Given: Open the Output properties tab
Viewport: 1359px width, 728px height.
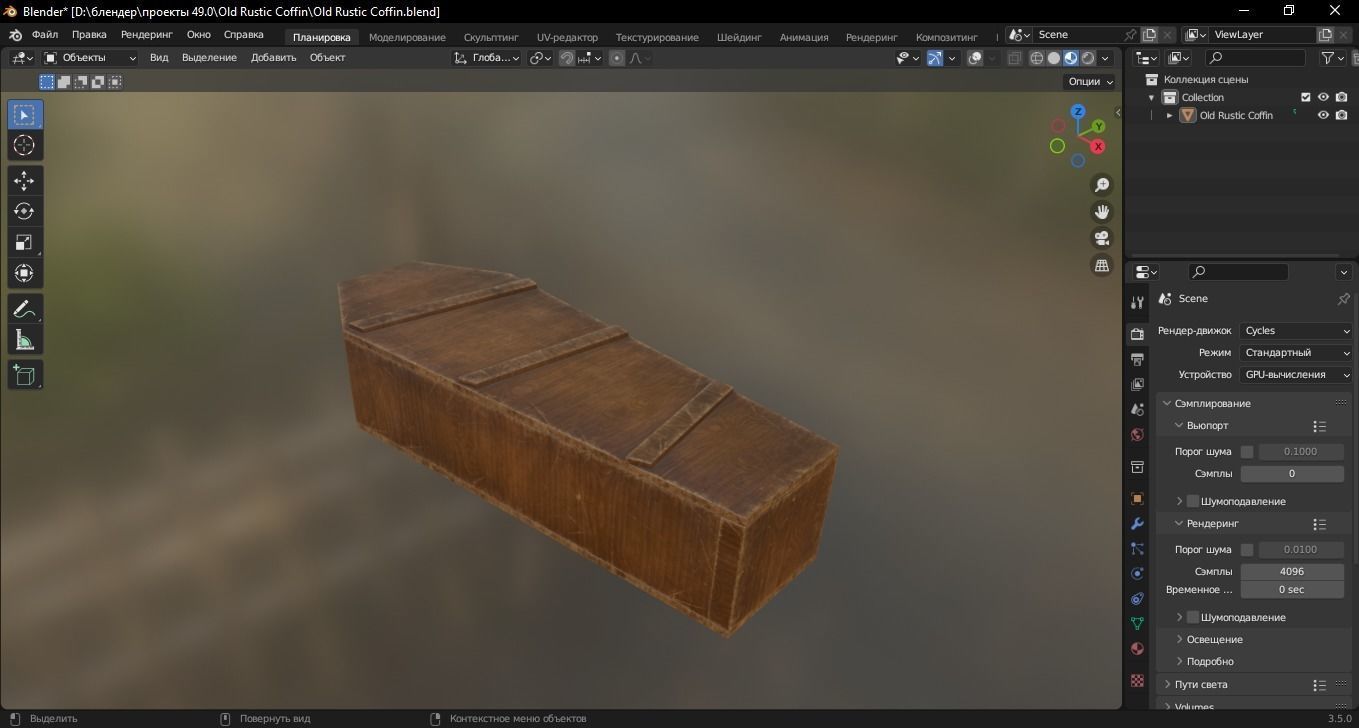Looking at the screenshot, I should tap(1137, 359).
